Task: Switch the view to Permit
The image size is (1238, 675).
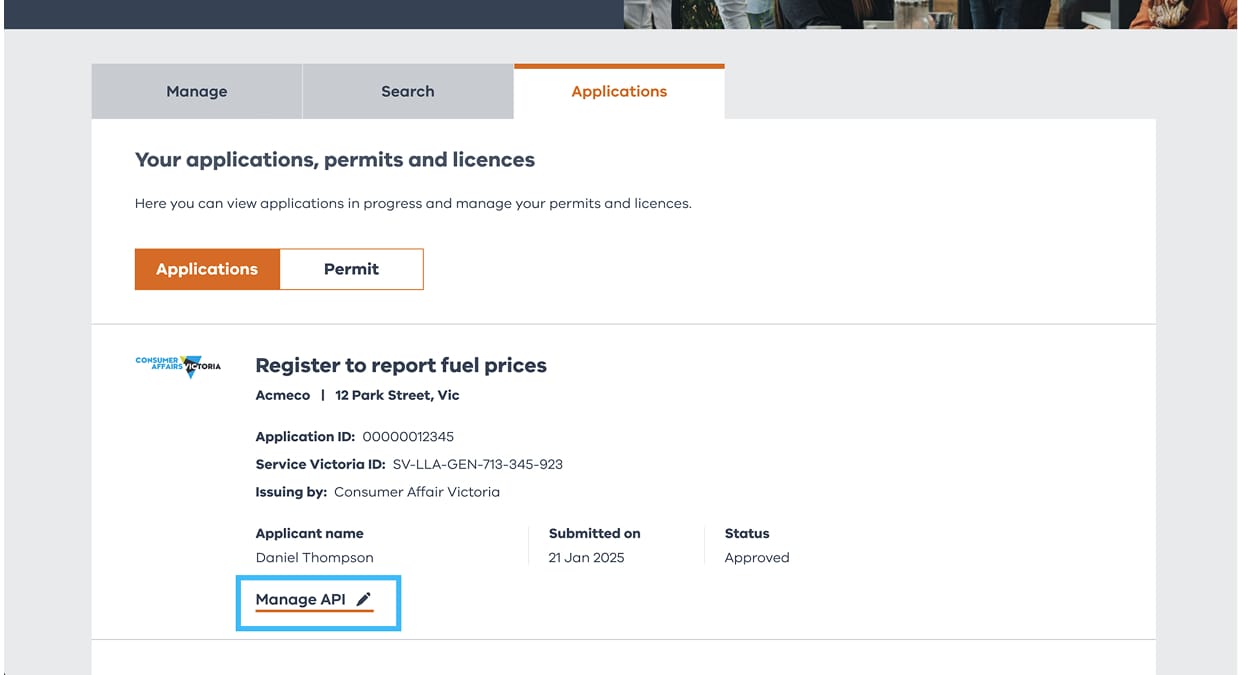Action: [351, 269]
